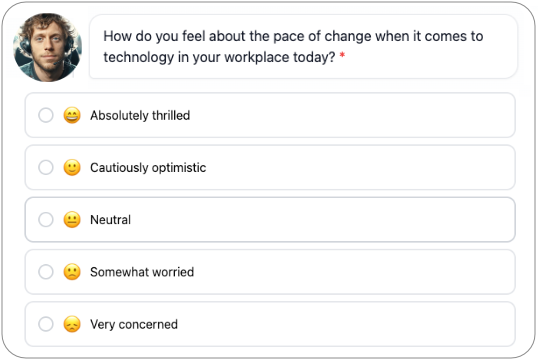Screen dimensions: 538x360
Task: Select the Somewhat worried radio button
Action: click(46, 272)
